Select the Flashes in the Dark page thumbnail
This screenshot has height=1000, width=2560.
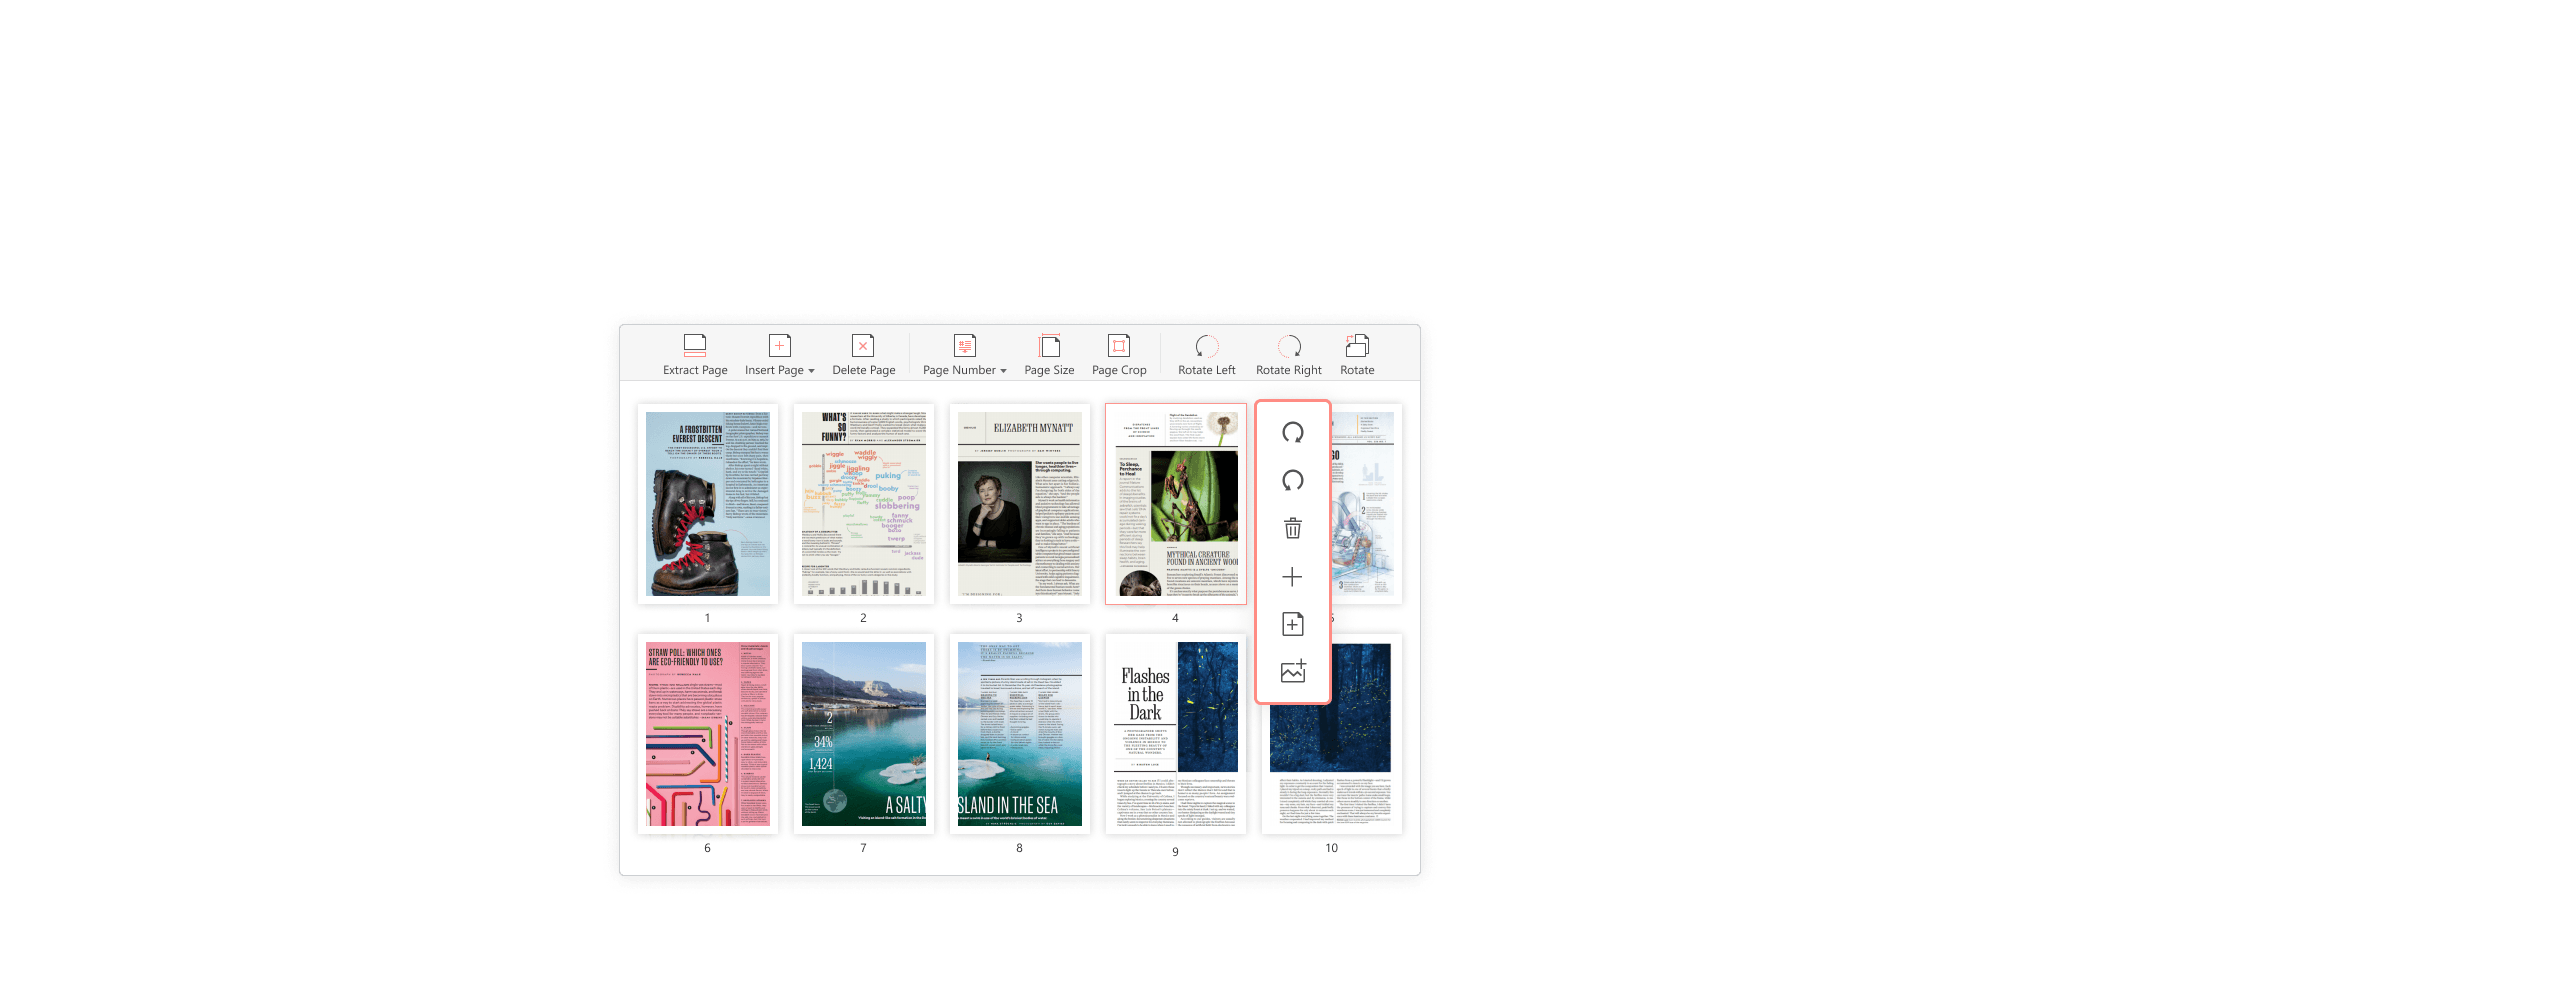click(x=1176, y=735)
